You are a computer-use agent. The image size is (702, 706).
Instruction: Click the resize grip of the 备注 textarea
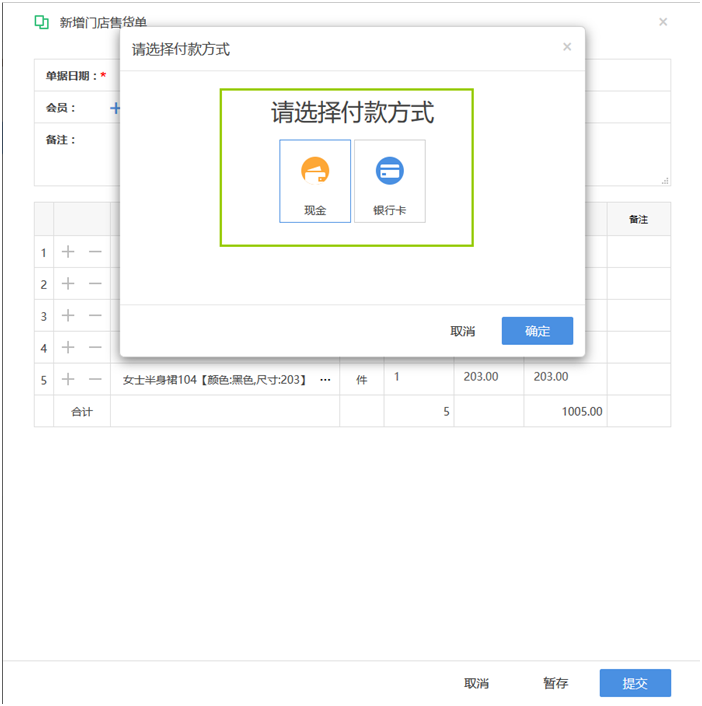665,181
